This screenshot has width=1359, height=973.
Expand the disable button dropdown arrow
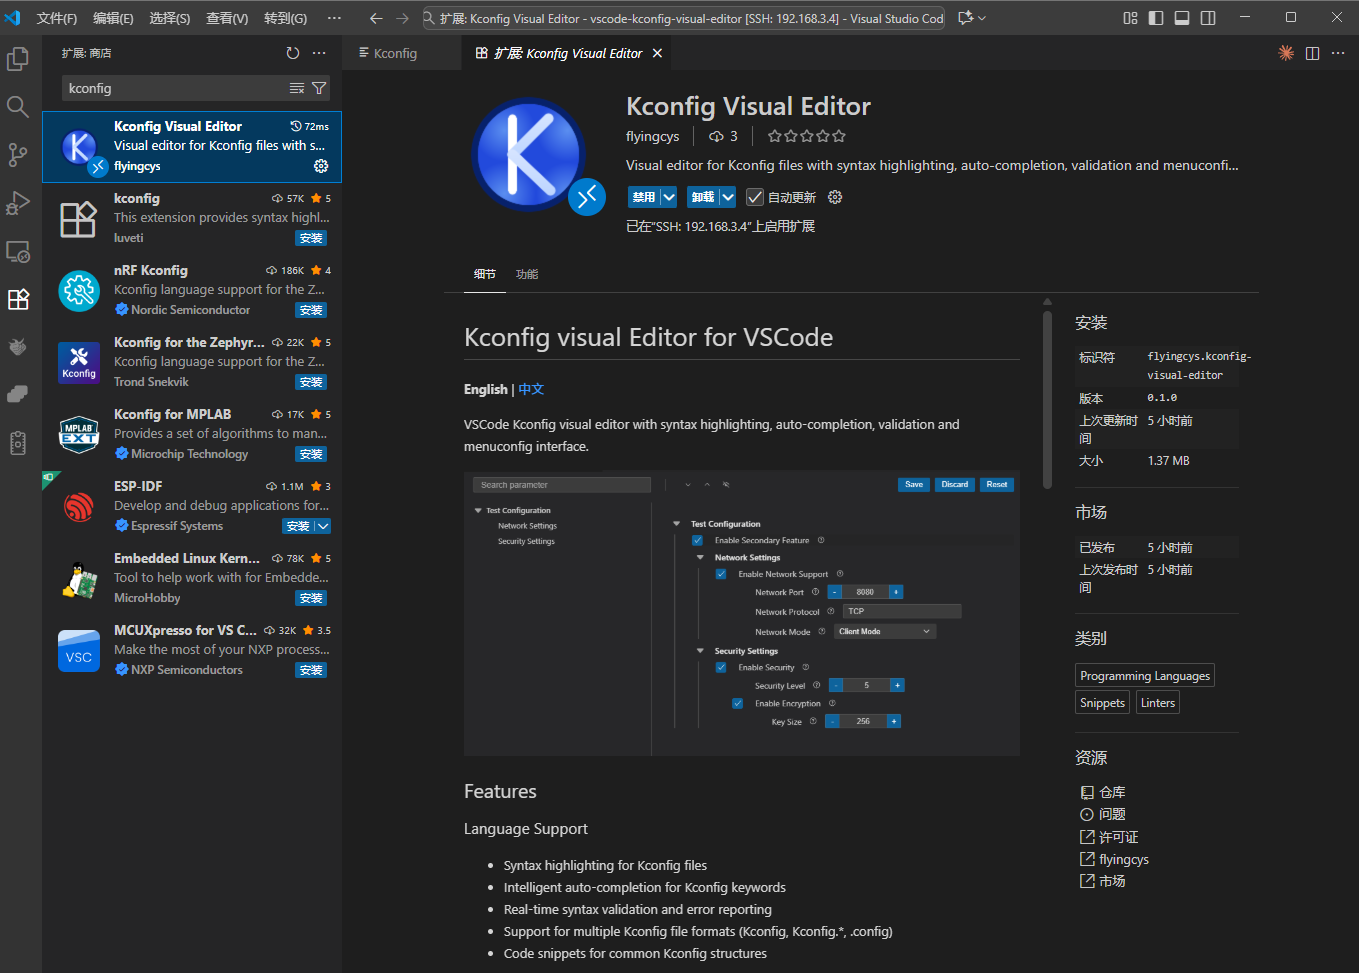[x=669, y=198]
